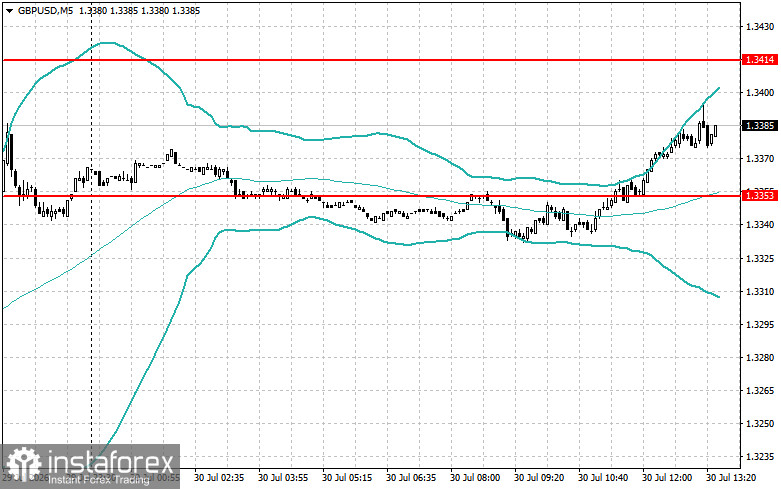Click the 30 Jul 02:35 time label

pos(219,478)
